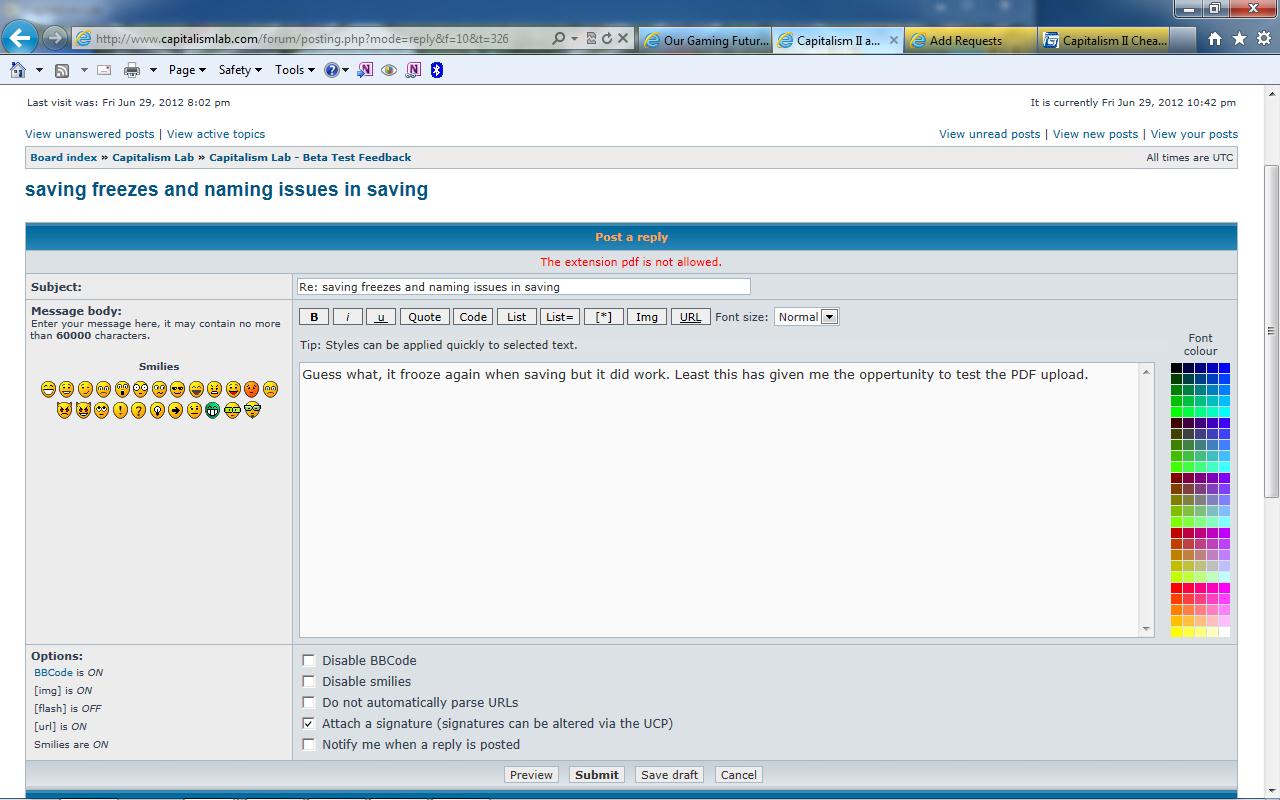Insert the green Mr. Green smiley
1280x800 pixels.
click(212, 410)
